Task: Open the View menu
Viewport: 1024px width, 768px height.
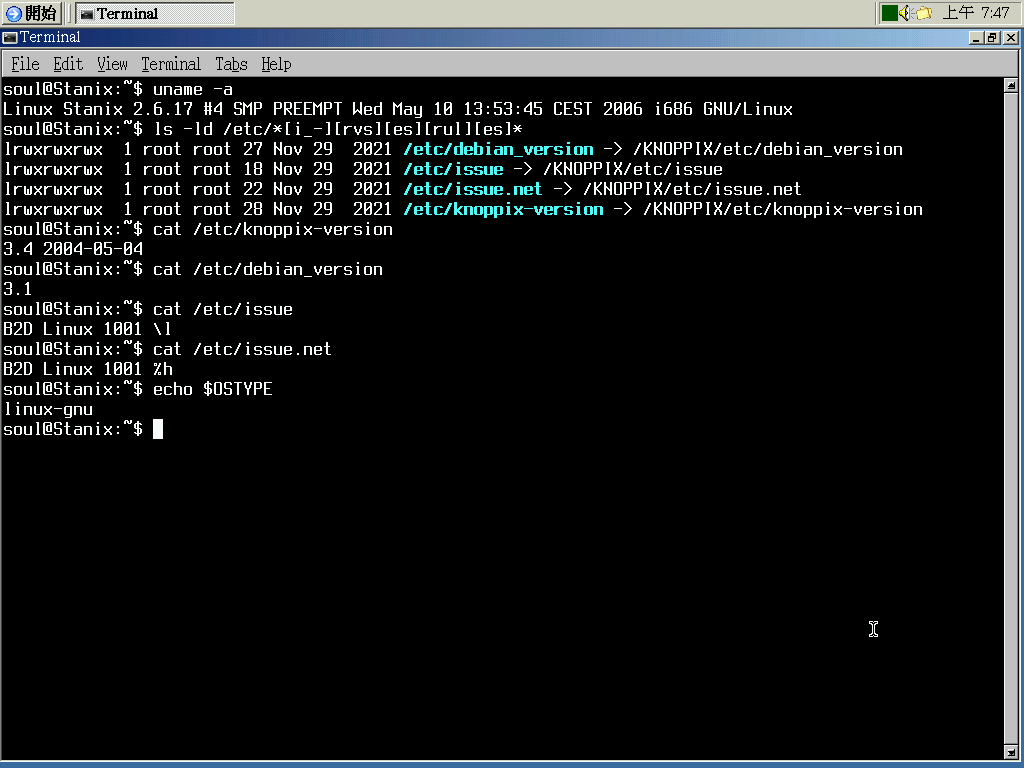Action: coord(112,64)
